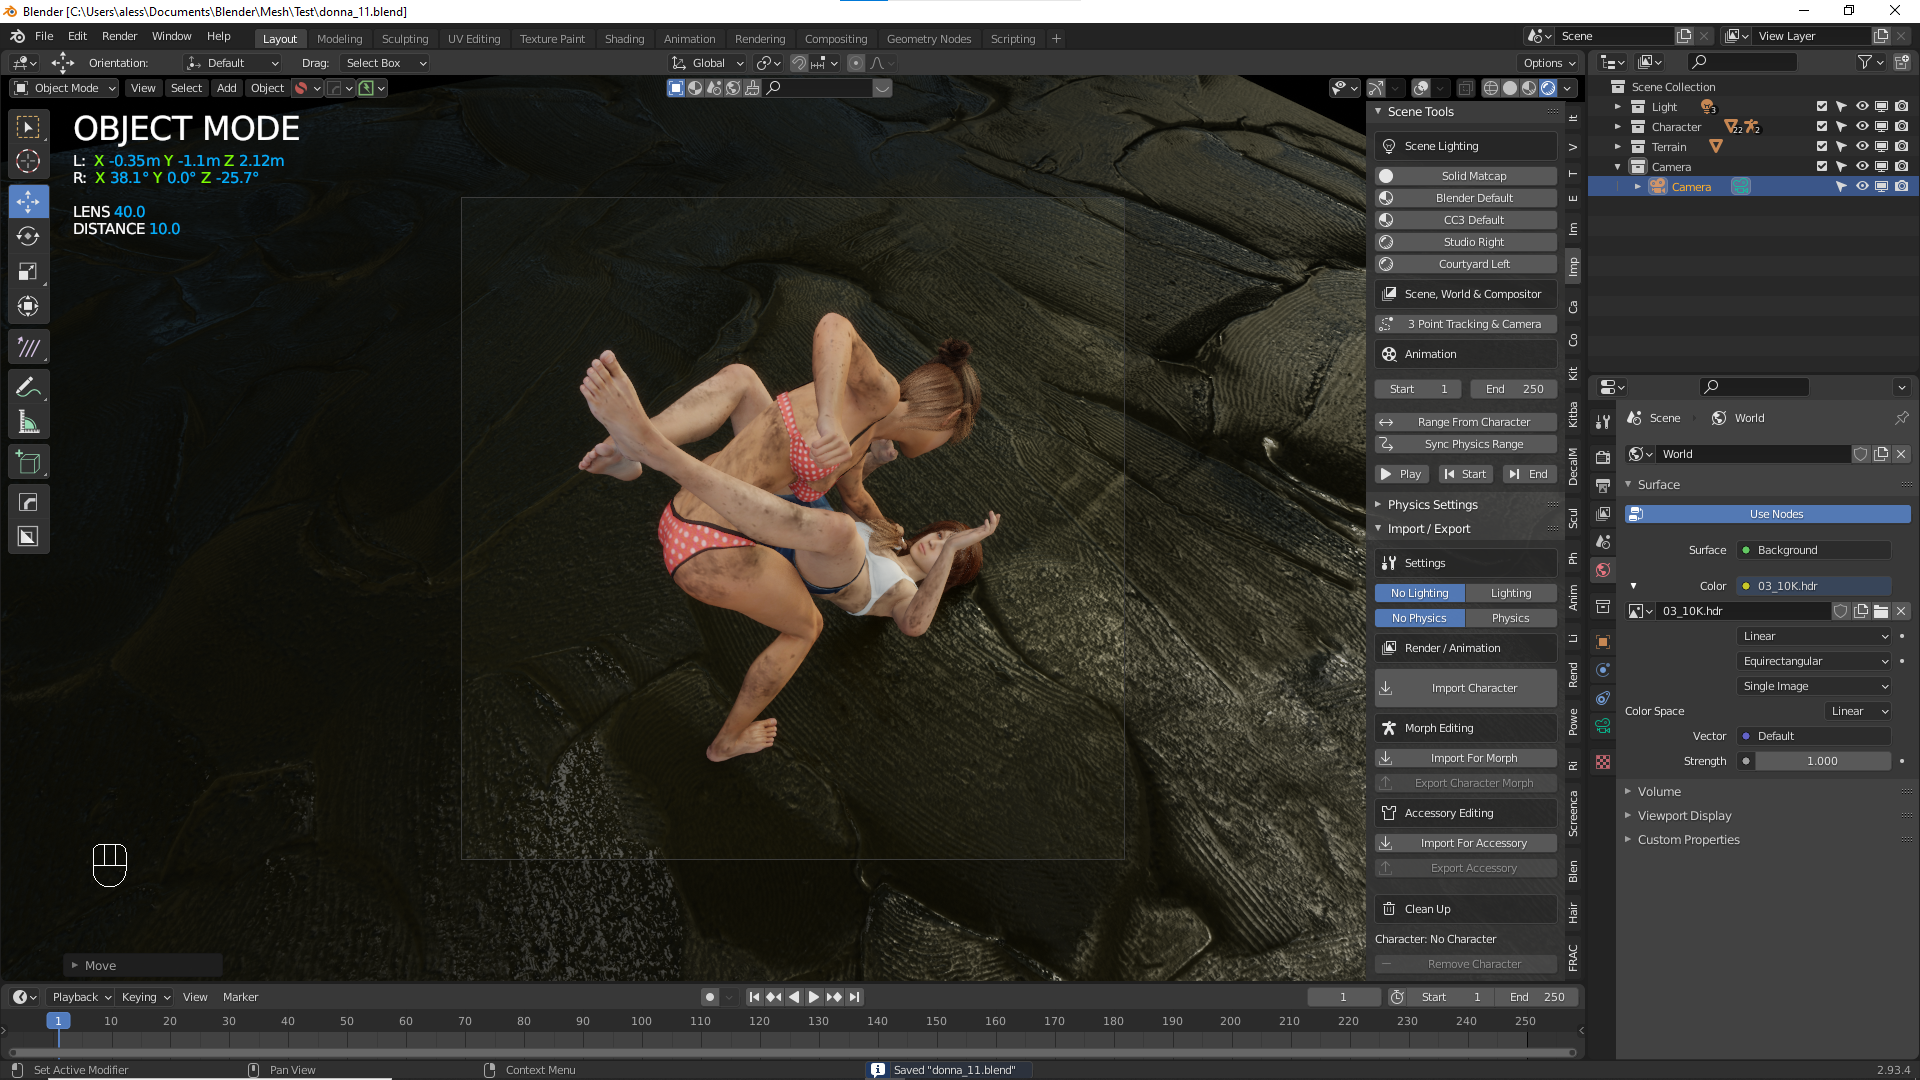Screen dimensions: 1920x1080
Task: Click the current frame field in timeline
Action: 1343,997
